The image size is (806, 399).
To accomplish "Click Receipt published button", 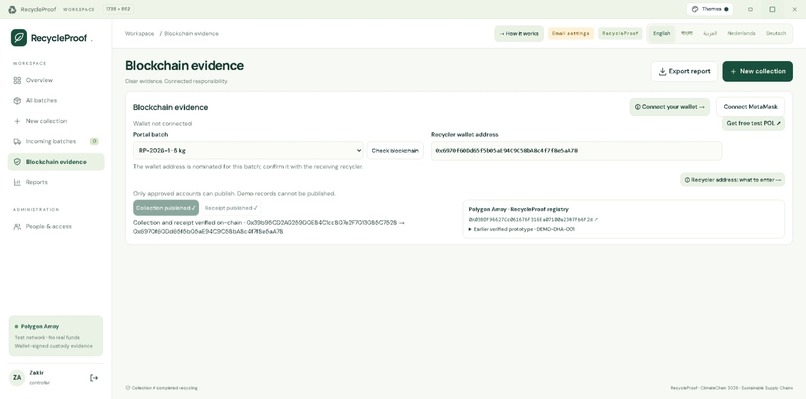I will (x=231, y=208).
